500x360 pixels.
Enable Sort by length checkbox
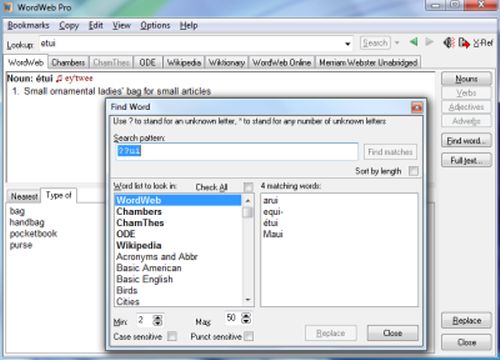coord(413,171)
